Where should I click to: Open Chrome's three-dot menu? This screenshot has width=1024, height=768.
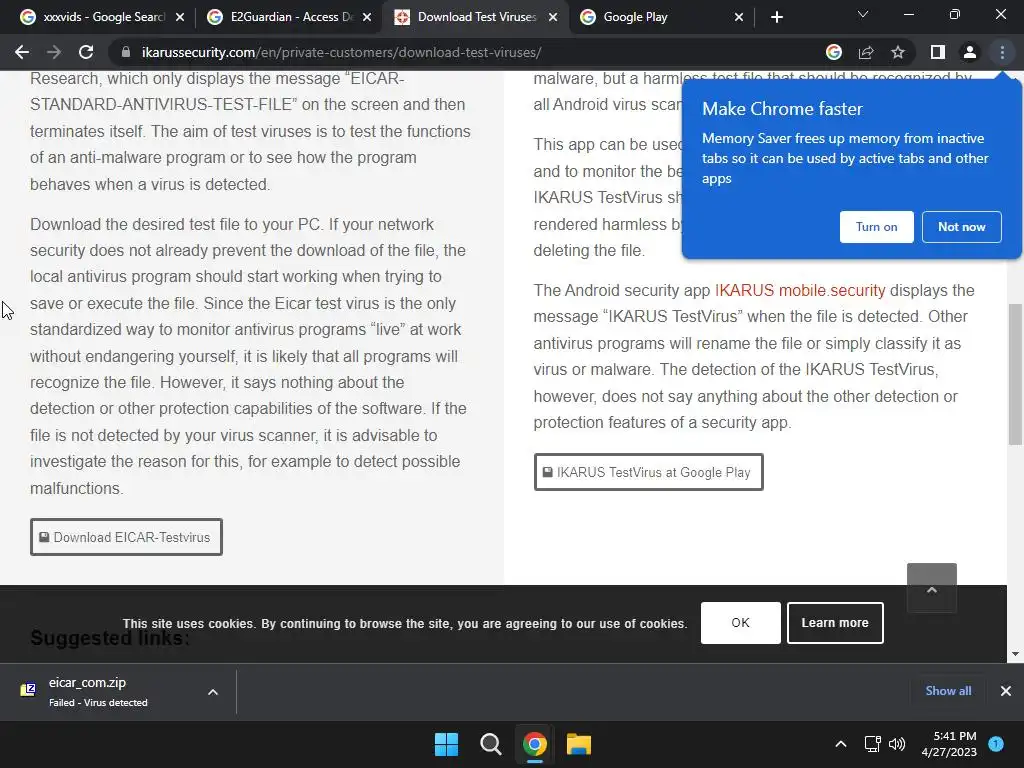tap(1002, 52)
